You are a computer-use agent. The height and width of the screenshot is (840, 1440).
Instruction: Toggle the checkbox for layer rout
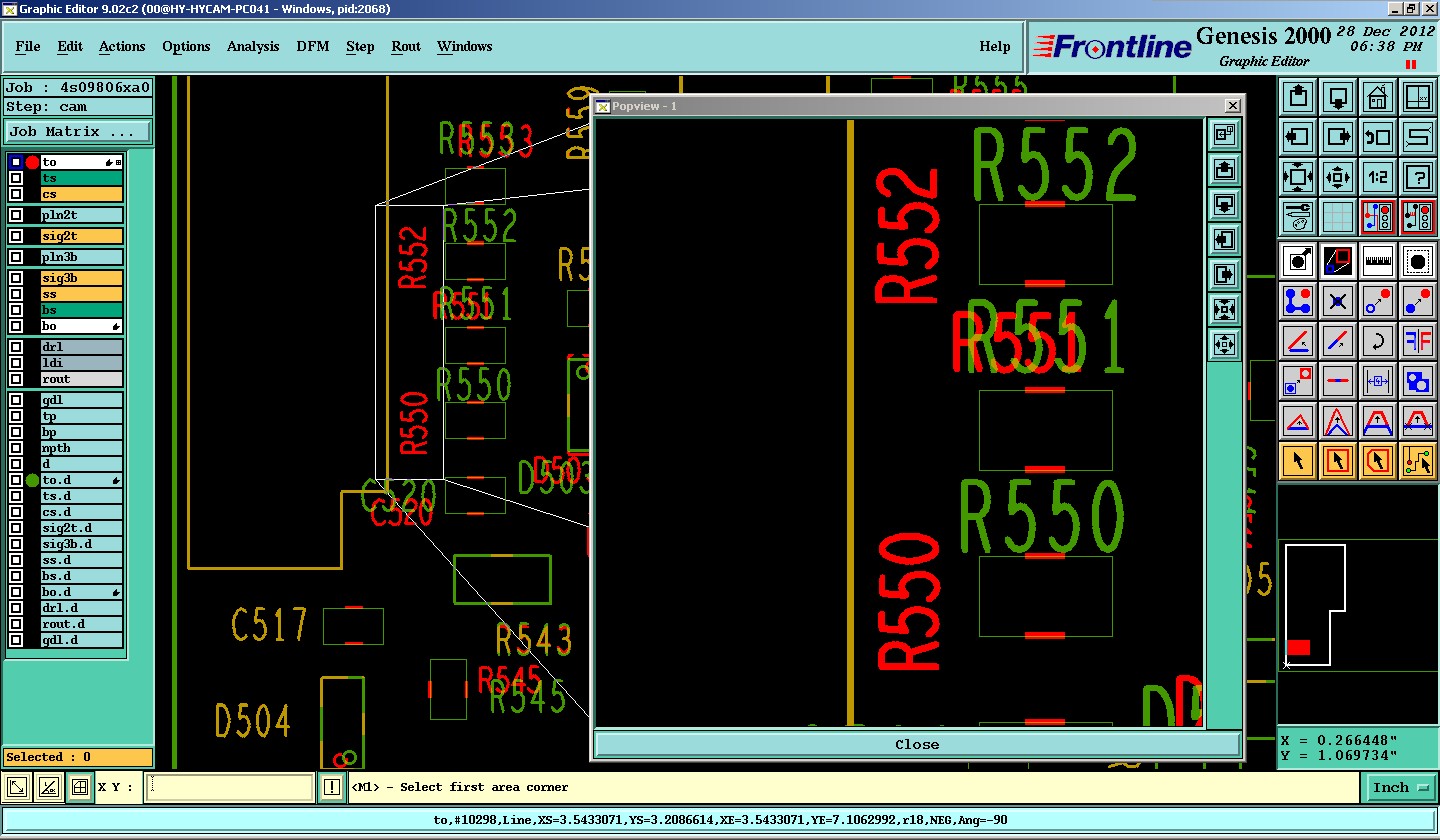tap(16, 379)
